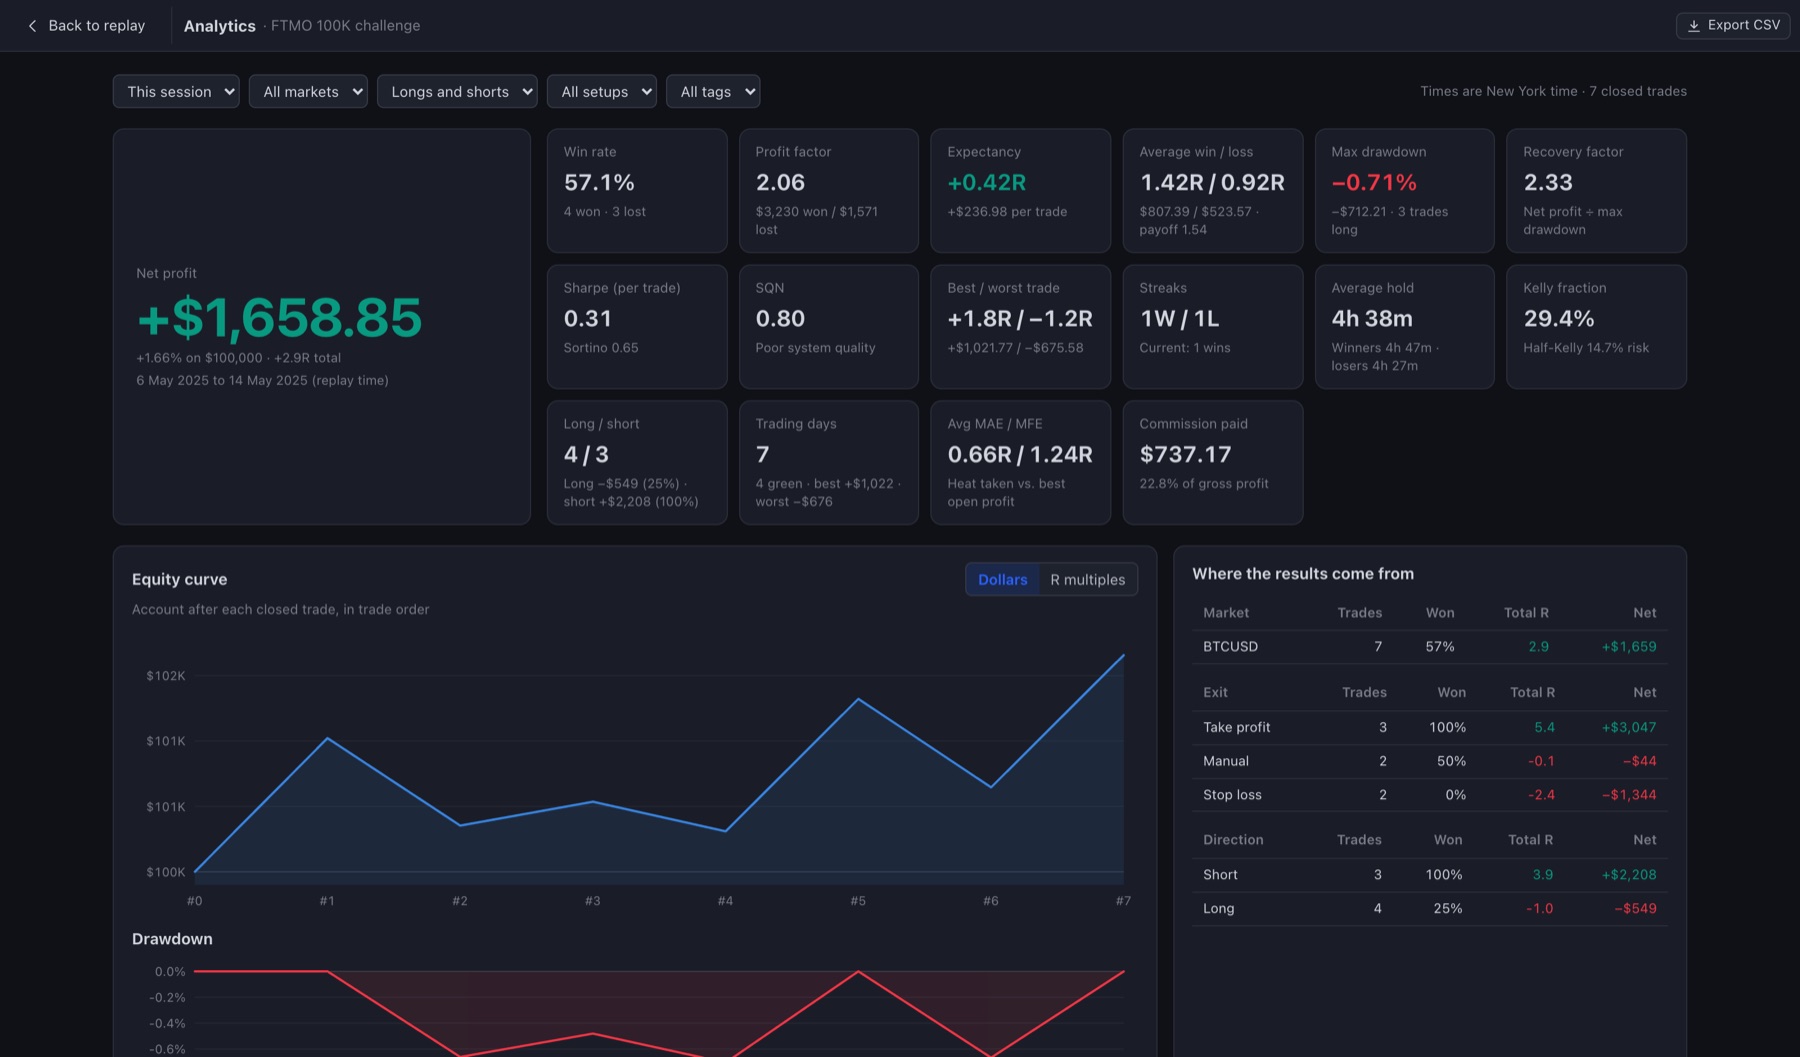
Task: Switch equity curve to Dollars
Action: [1002, 580]
